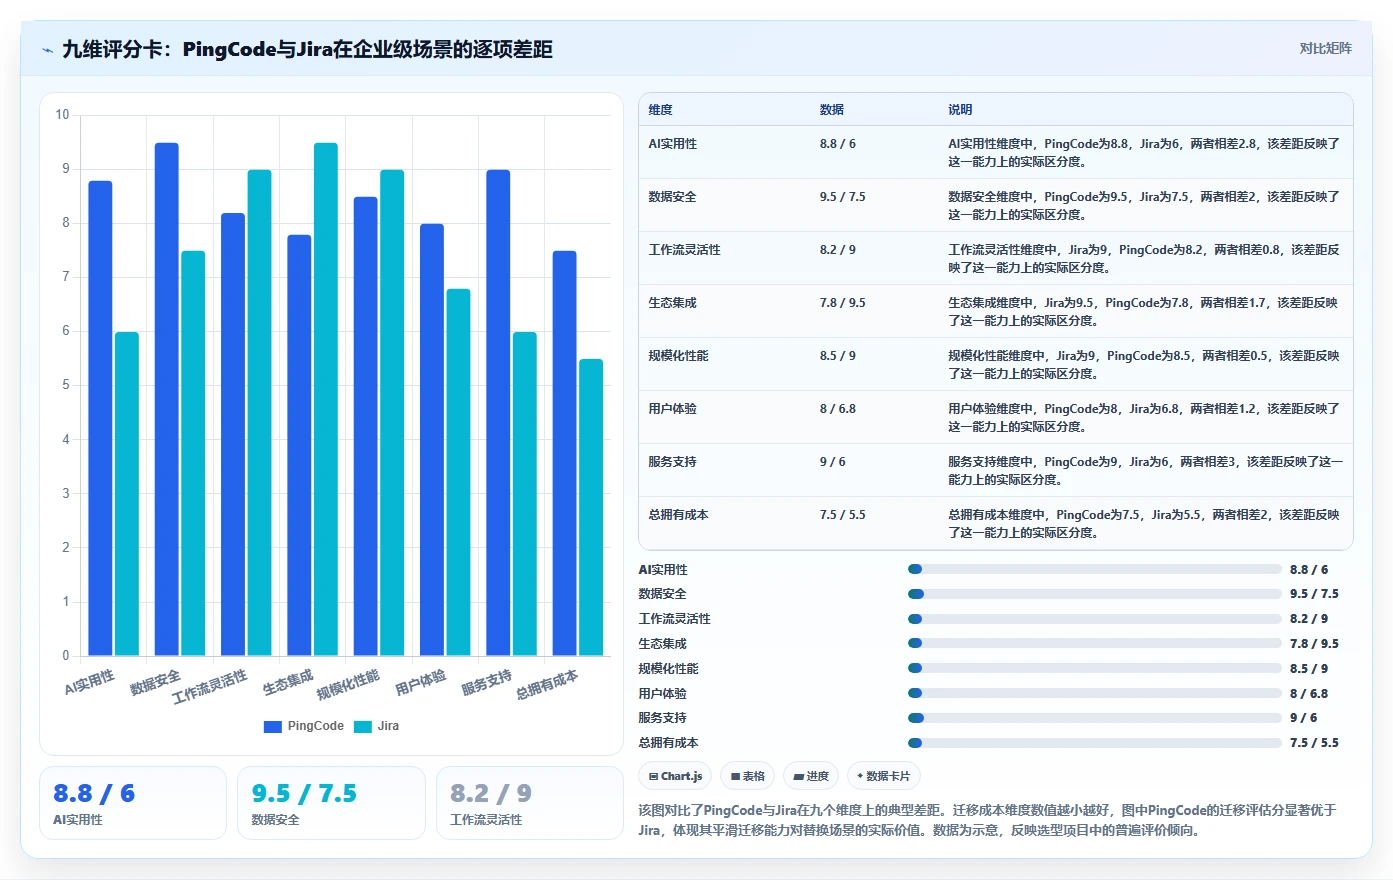The image size is (1393, 880).
Task: Open the 8.2 / 9 工作流灵活性 data card
Action: click(x=530, y=803)
